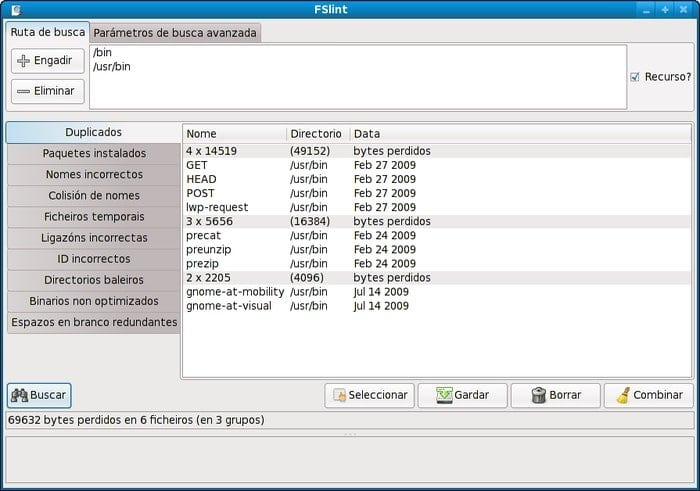Show Ficheiros temporais section
Viewport: 700px width, 491px height.
click(x=94, y=216)
